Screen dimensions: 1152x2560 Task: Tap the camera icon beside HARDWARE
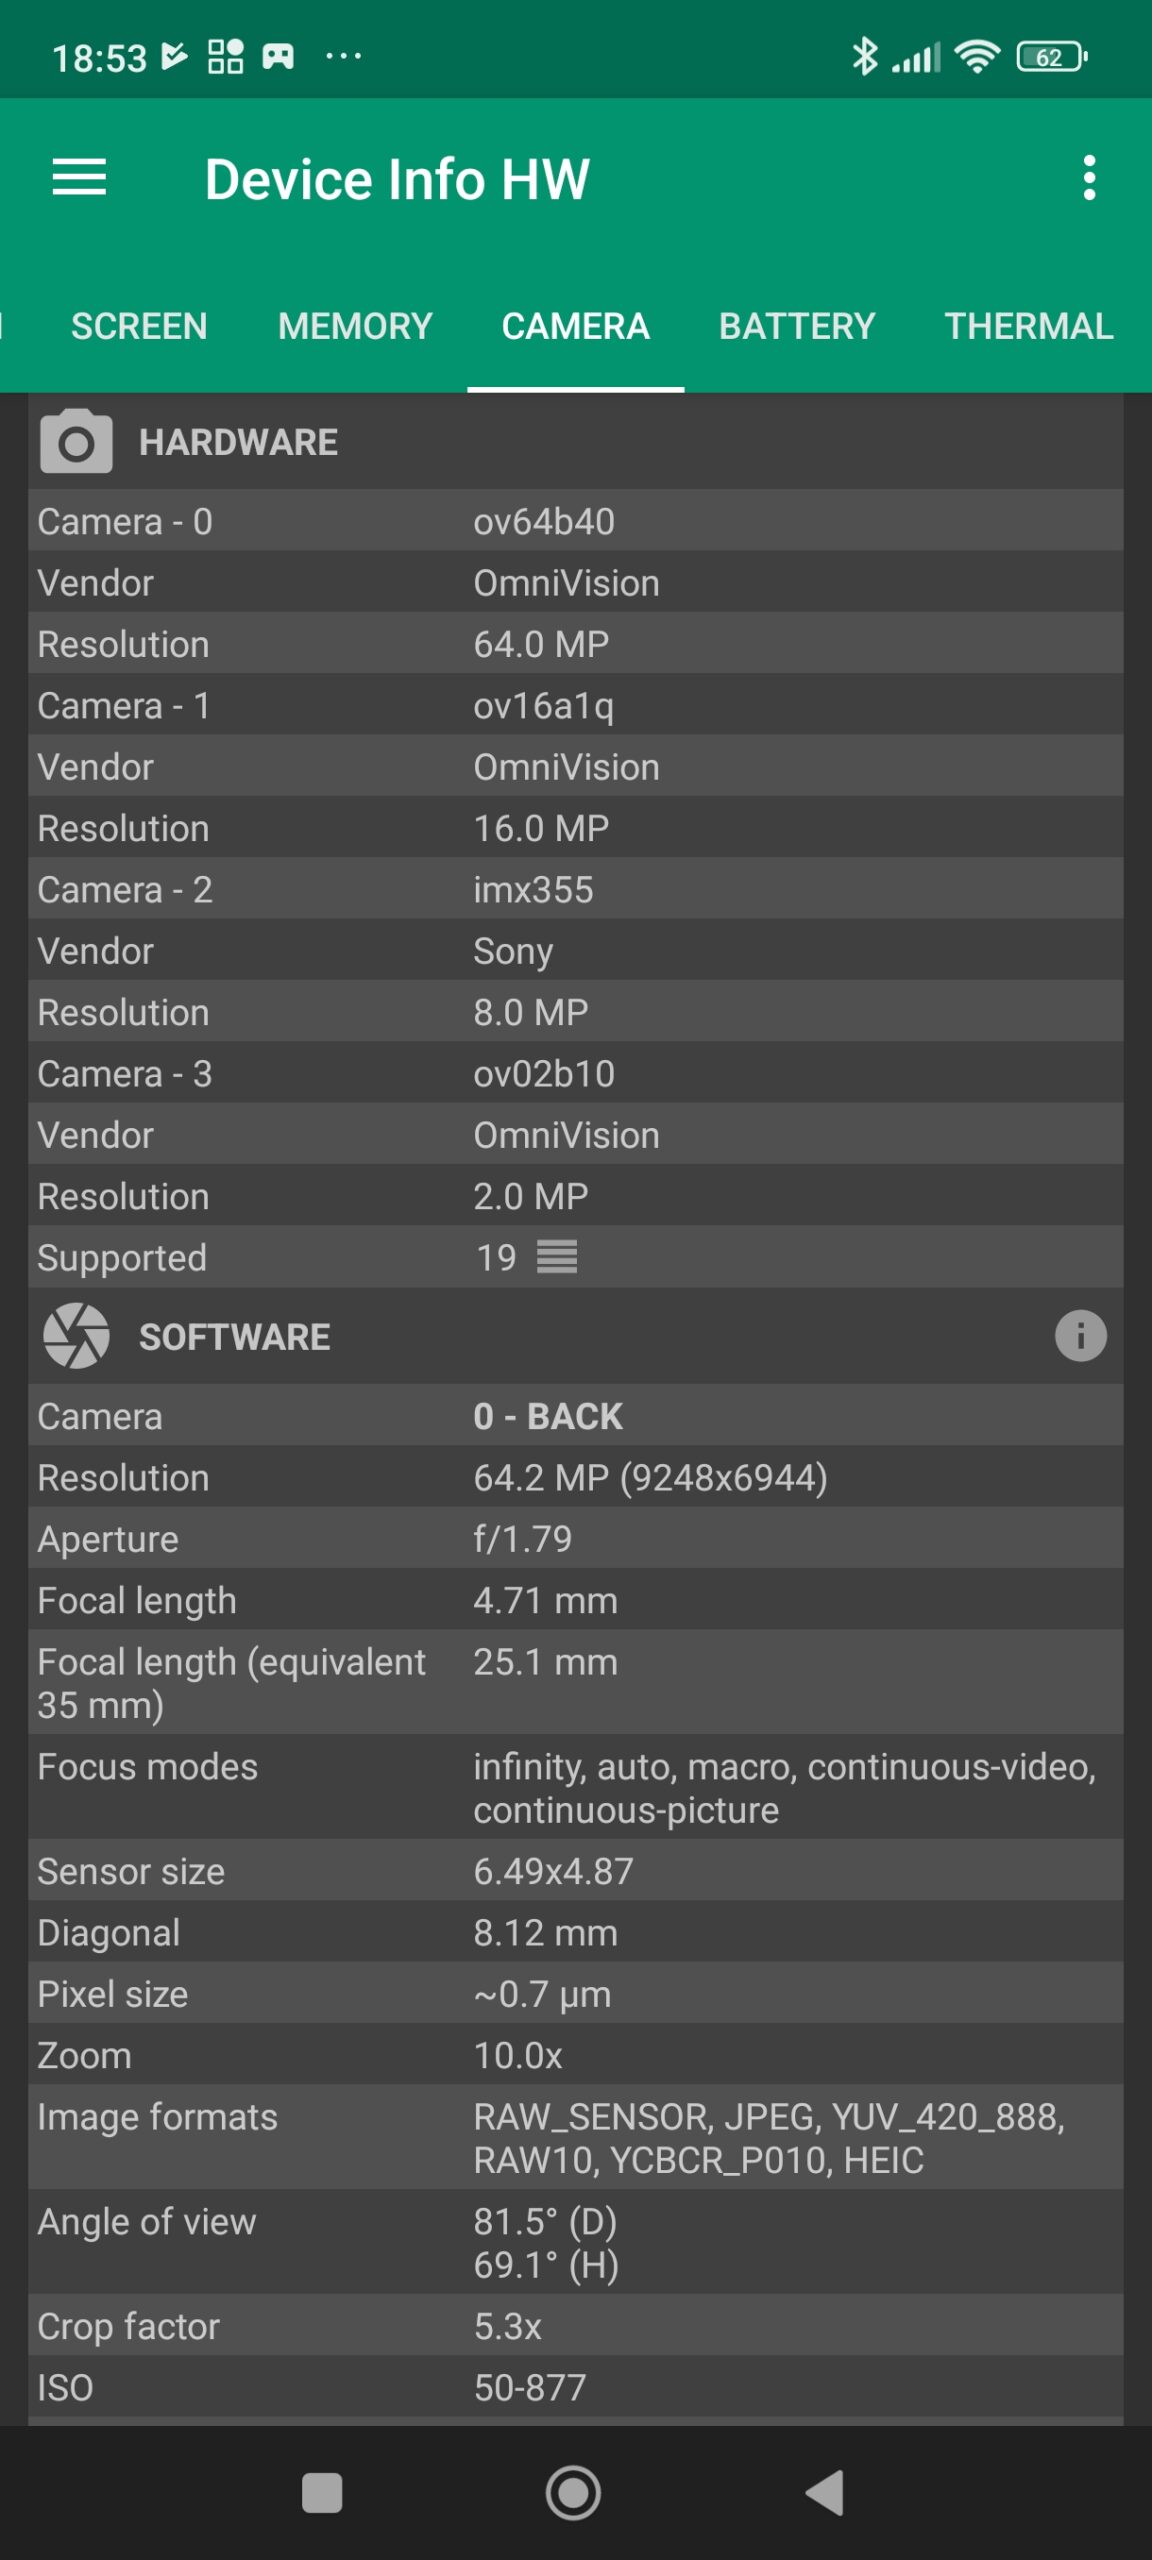tap(76, 441)
